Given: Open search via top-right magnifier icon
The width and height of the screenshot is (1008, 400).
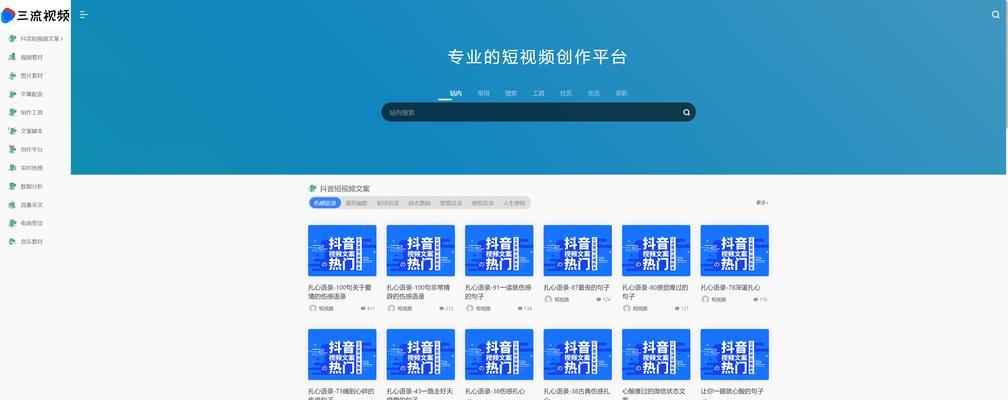Looking at the screenshot, I should click(996, 15).
